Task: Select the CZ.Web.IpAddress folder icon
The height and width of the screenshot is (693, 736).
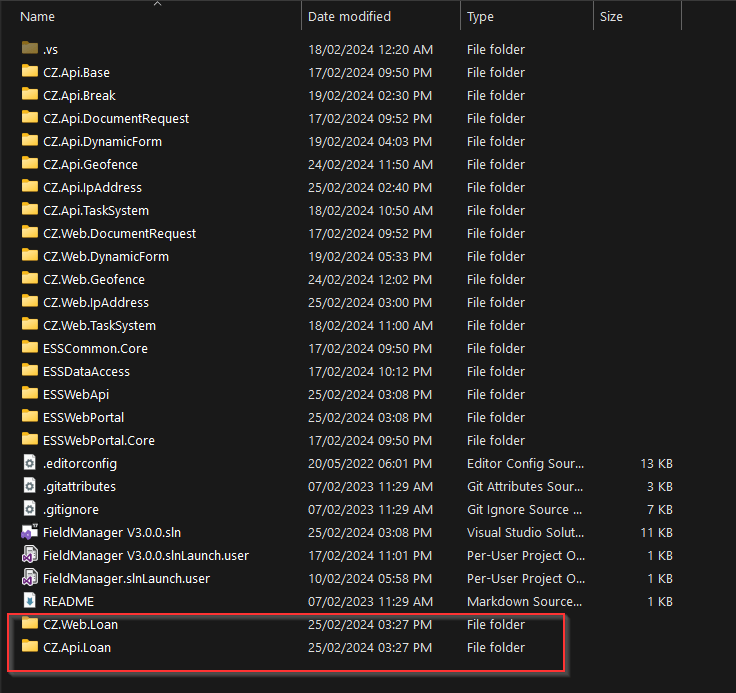Action: pos(30,301)
